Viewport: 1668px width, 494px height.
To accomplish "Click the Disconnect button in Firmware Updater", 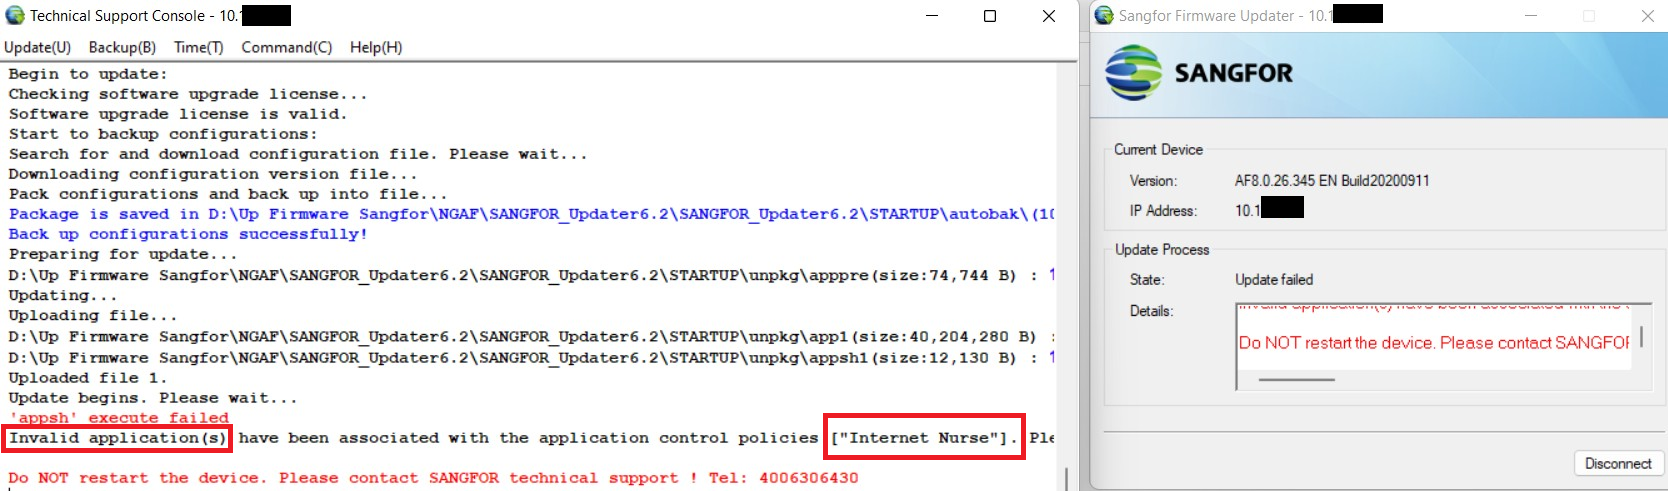I will coord(1618,464).
